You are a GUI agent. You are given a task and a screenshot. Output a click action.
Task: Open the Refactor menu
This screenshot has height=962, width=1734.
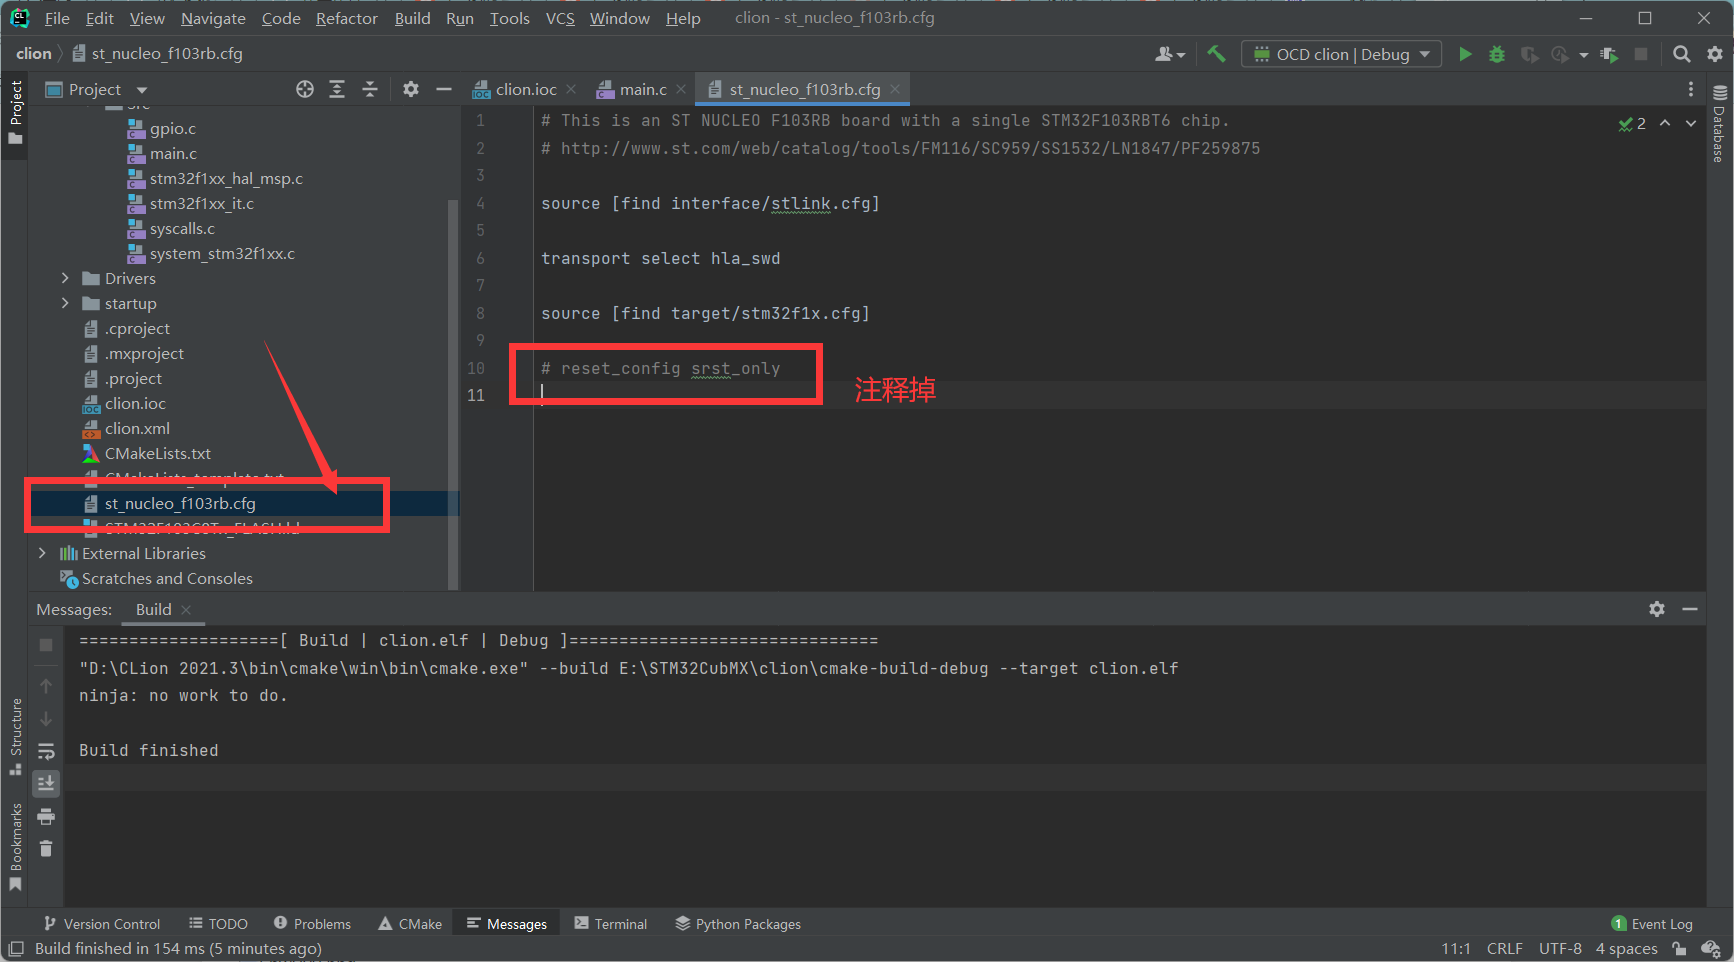point(346,18)
